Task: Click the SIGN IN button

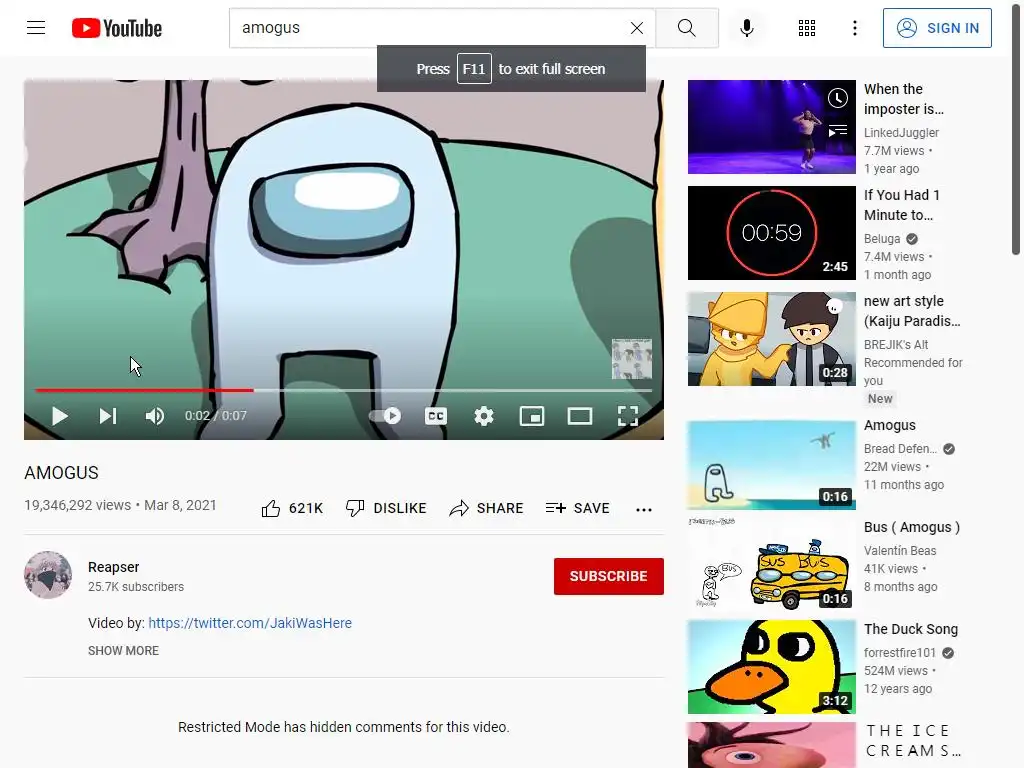Action: click(x=937, y=28)
